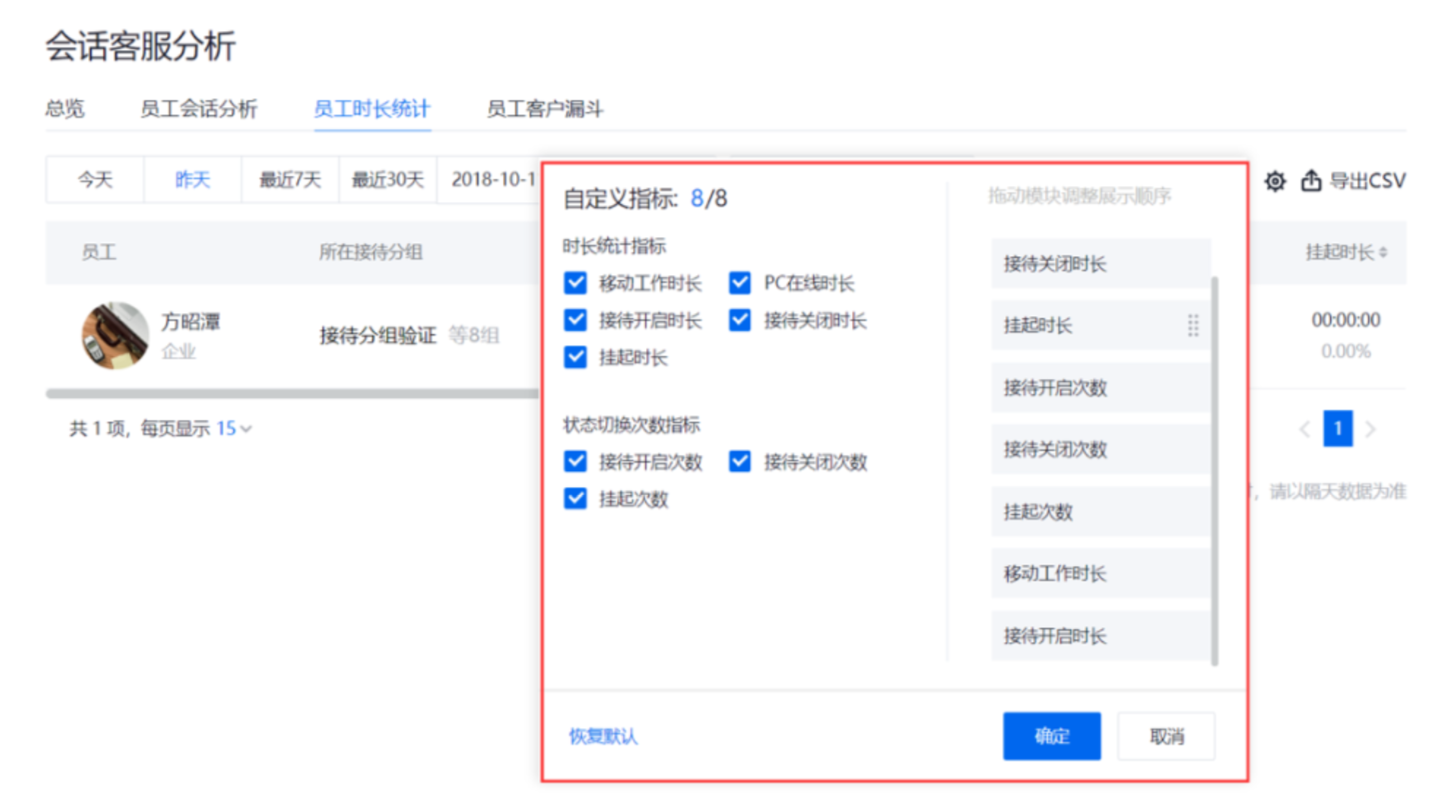The image size is (1448, 802).
Task: Click the 0.00% percentage value
Action: 1346,352
